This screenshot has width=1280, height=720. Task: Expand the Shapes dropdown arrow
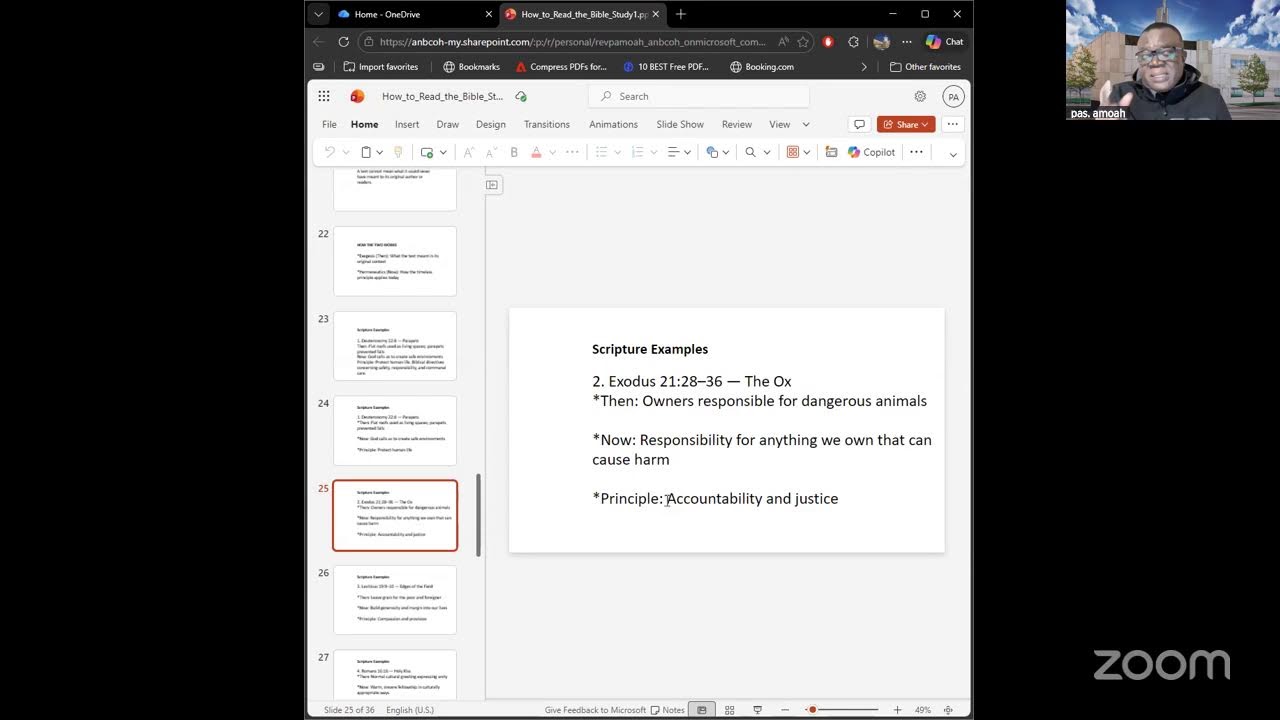[726, 153]
